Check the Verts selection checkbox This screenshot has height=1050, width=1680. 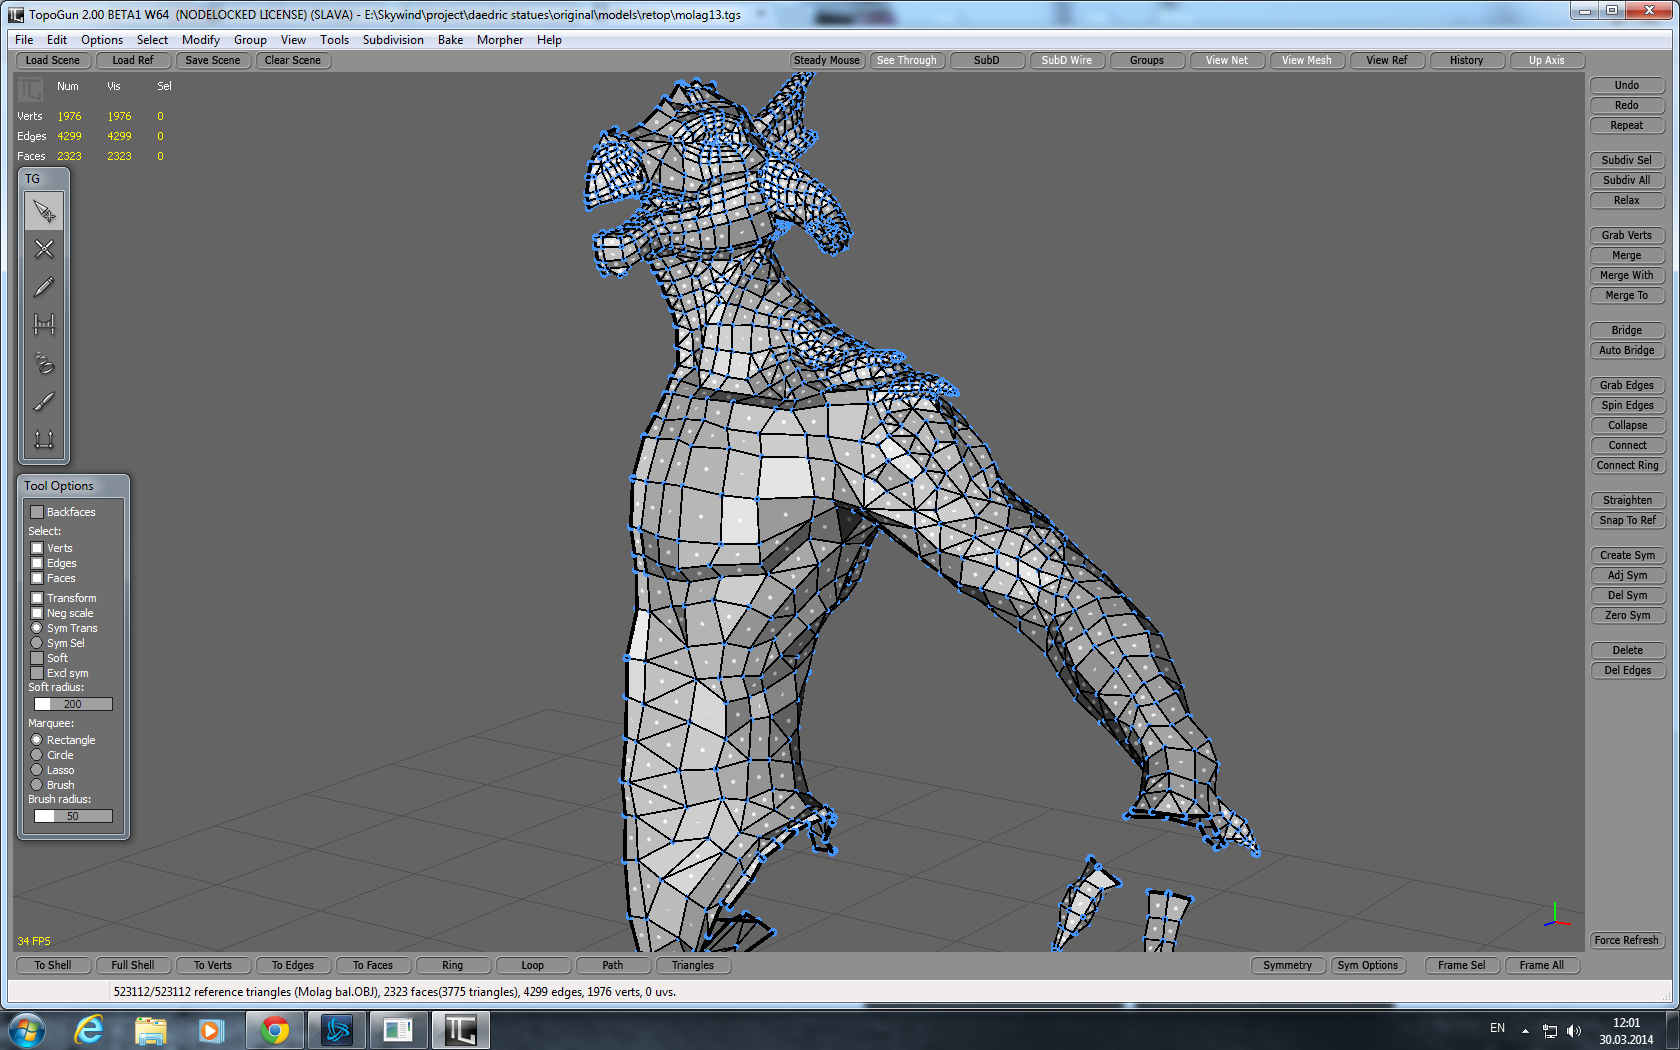coord(37,548)
